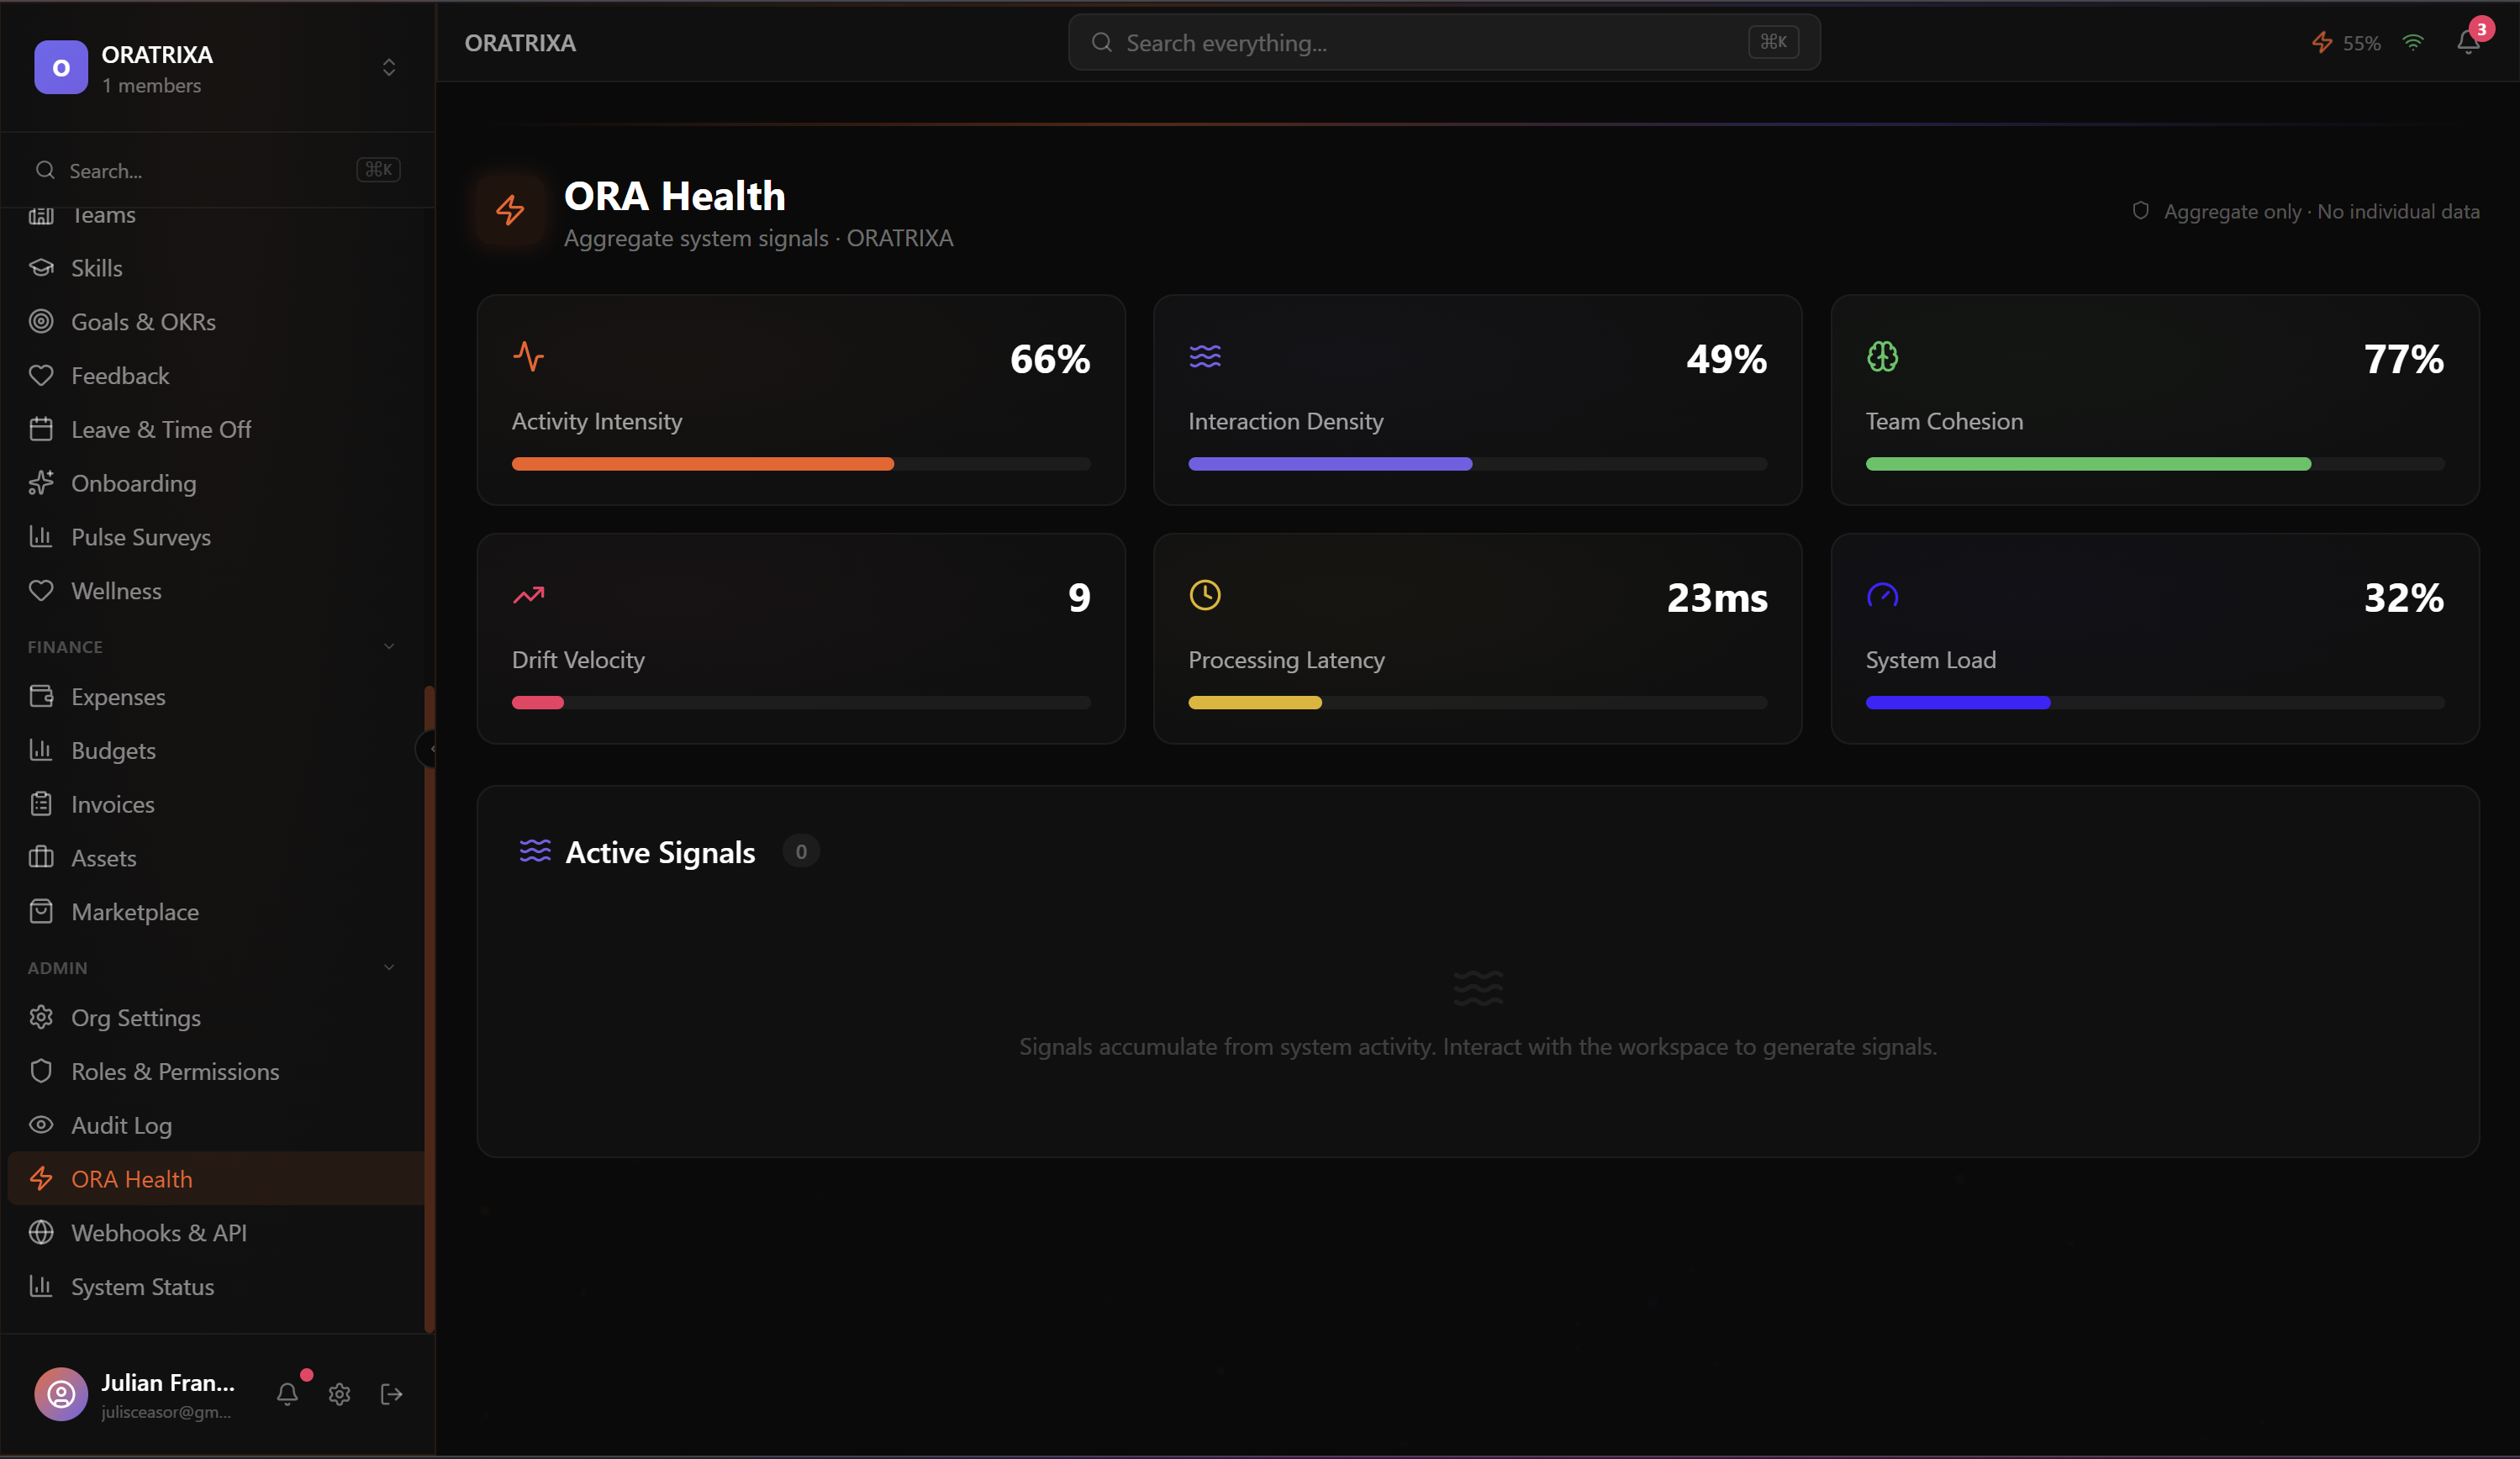Click the Leave & Time Off calendar icon
The image size is (2520, 1459).
tap(41, 429)
